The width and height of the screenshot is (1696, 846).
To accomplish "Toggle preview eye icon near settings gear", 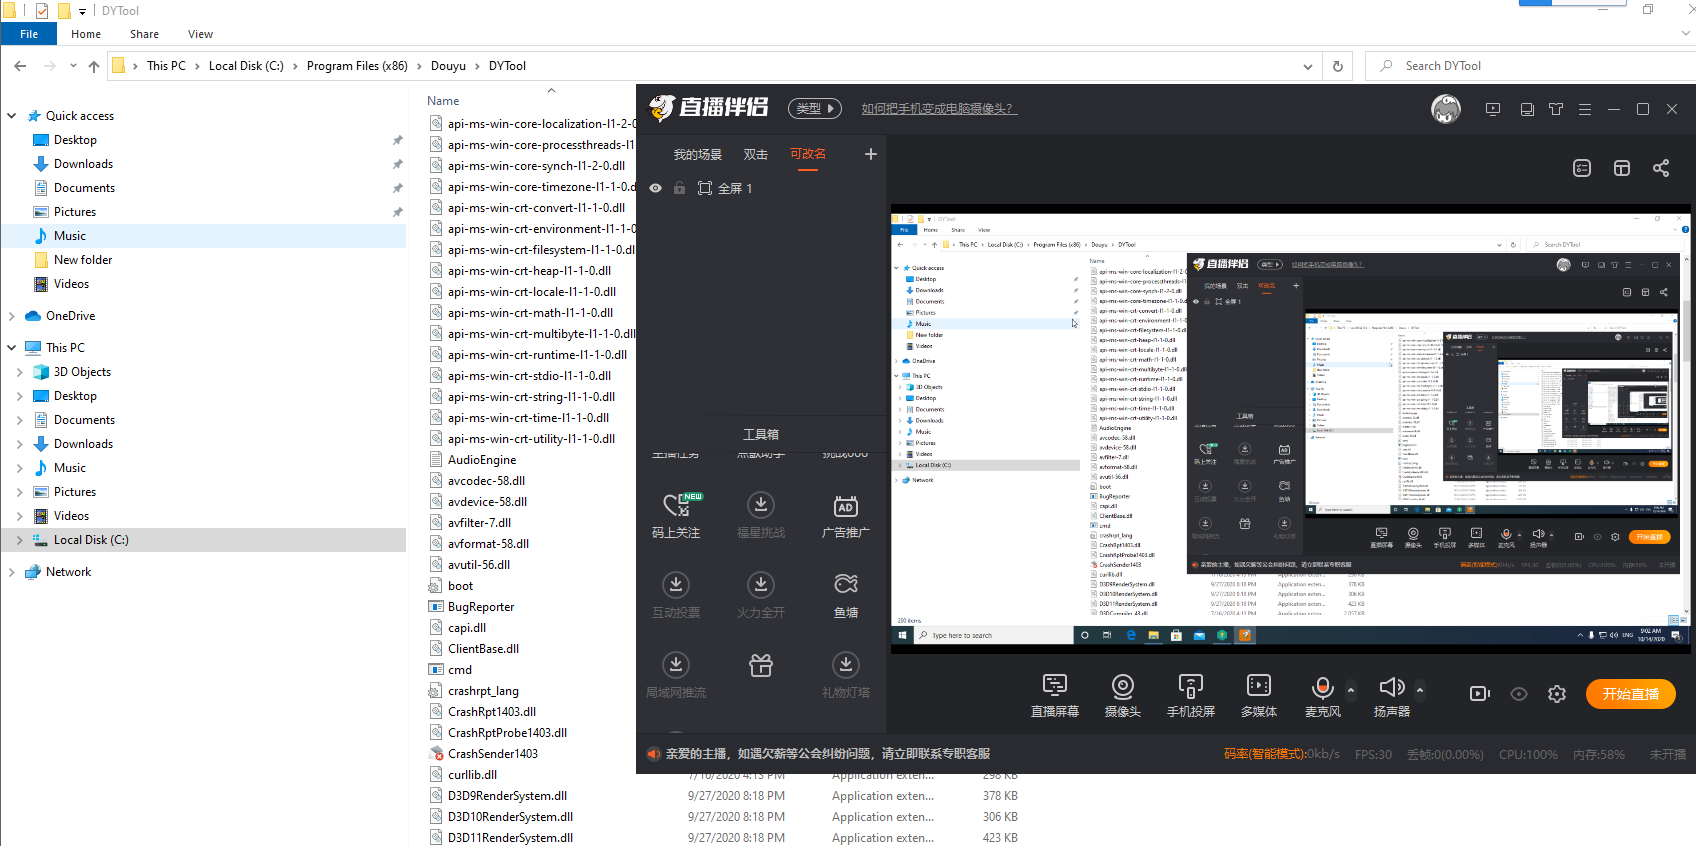I will 1519,694.
